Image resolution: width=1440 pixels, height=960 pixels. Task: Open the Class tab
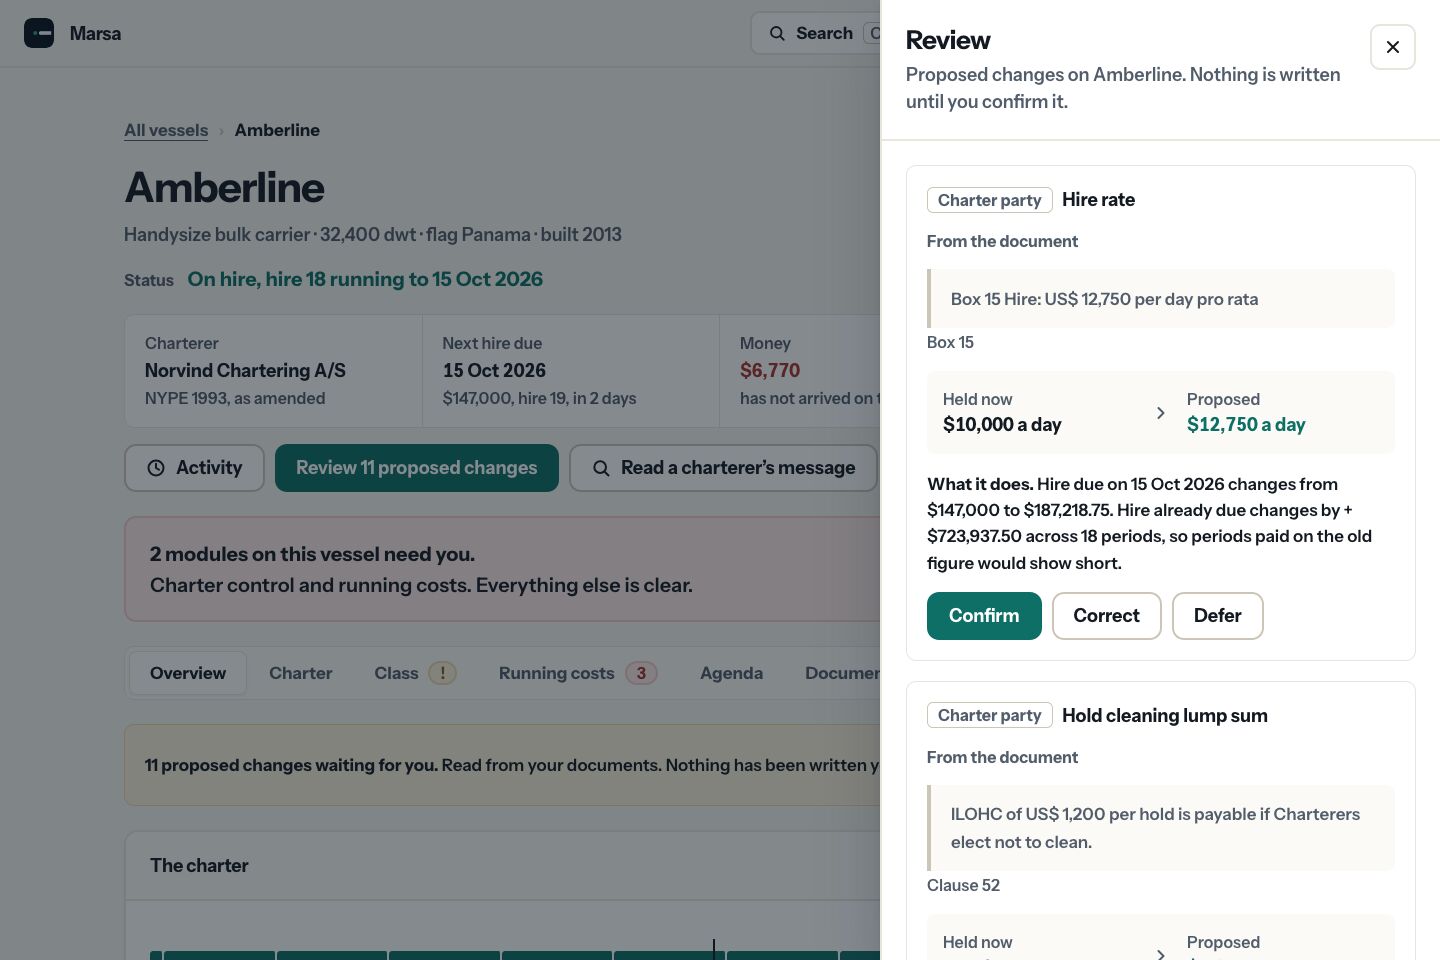[x=415, y=673]
